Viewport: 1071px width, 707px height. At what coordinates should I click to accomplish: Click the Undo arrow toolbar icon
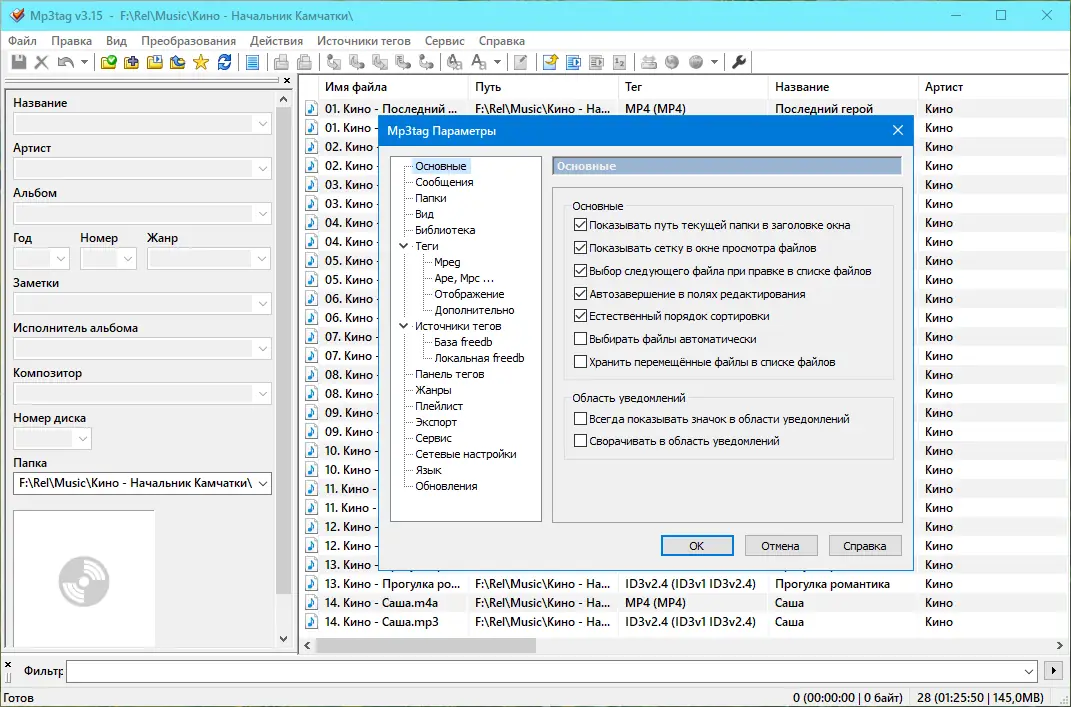pos(66,62)
